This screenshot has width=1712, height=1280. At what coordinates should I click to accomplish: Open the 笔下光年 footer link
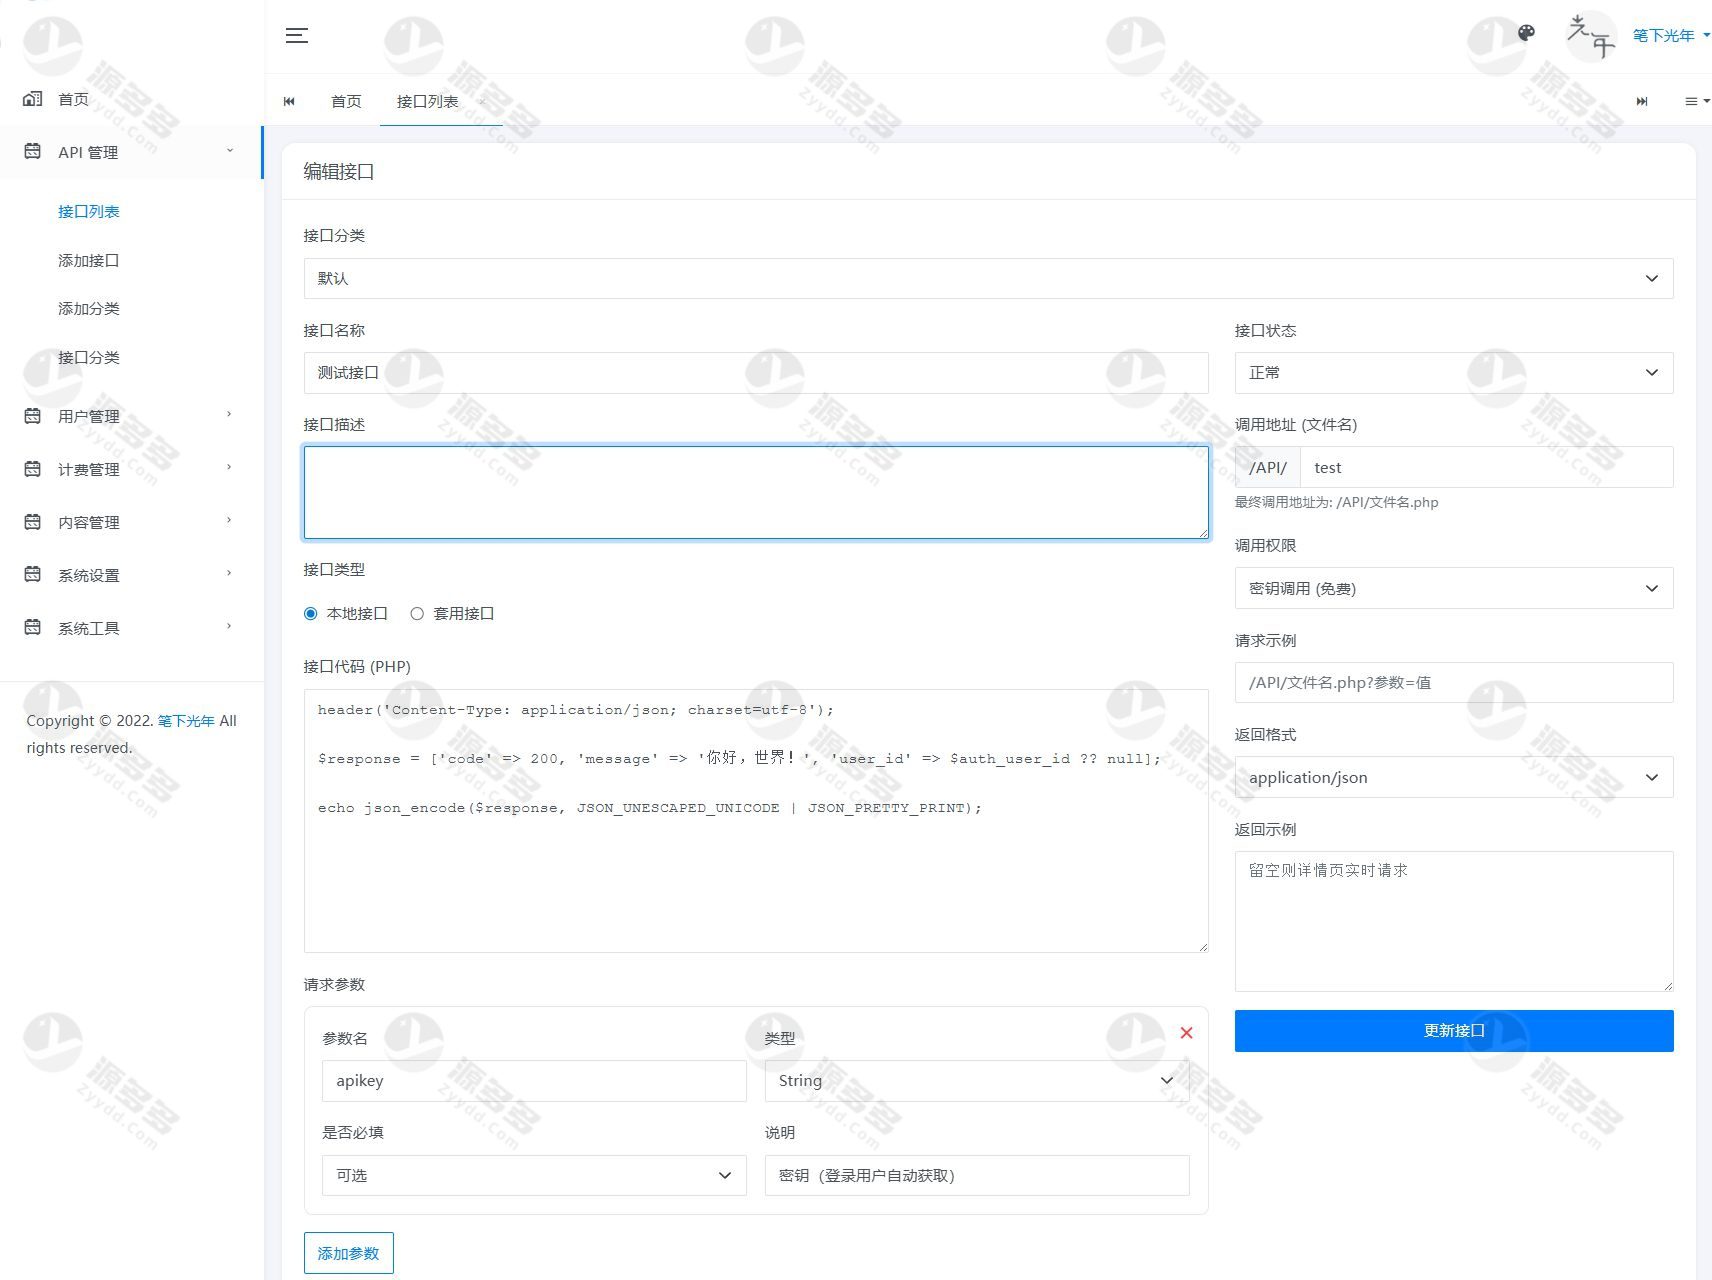coord(186,721)
